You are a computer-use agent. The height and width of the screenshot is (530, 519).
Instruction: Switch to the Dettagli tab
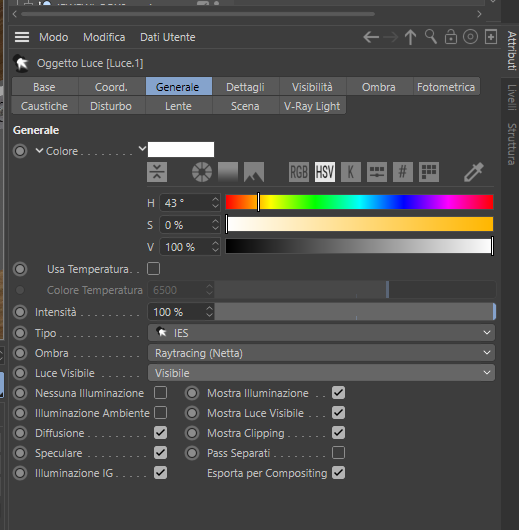[x=245, y=87]
